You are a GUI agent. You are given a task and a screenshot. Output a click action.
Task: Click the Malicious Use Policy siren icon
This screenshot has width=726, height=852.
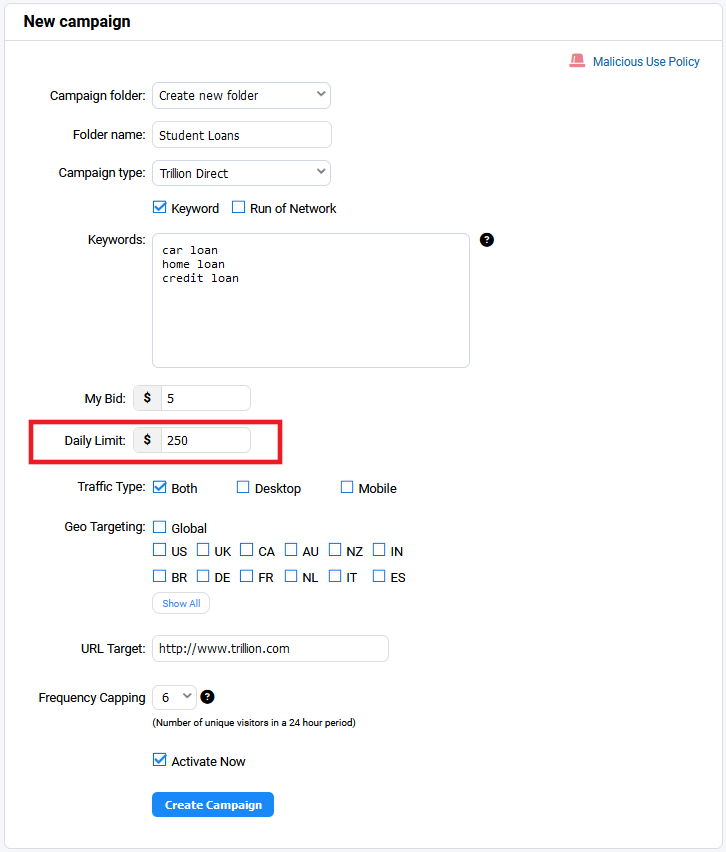point(577,61)
